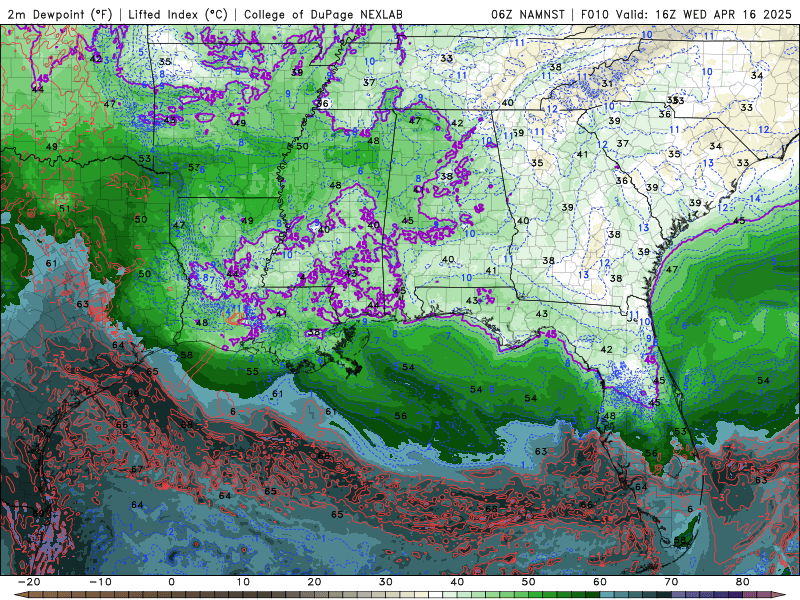Click the -10 label on the color scale
This screenshot has width=800, height=600.
pyautogui.click(x=100, y=582)
